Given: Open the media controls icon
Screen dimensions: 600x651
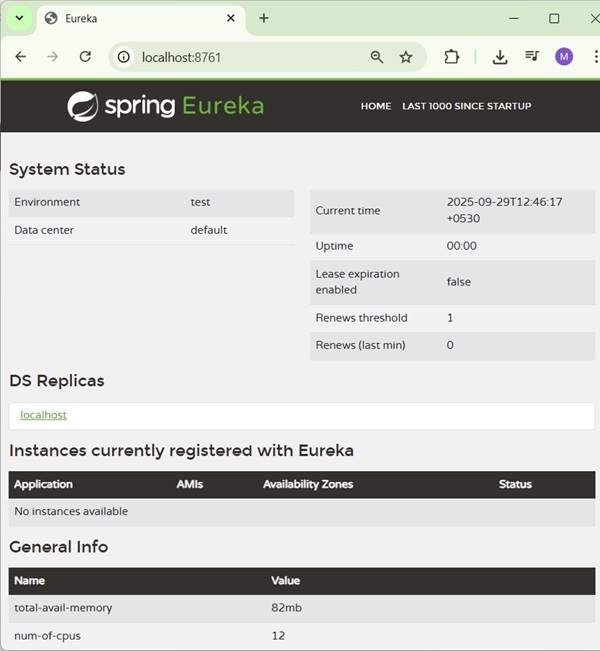Looking at the screenshot, I should 532,57.
